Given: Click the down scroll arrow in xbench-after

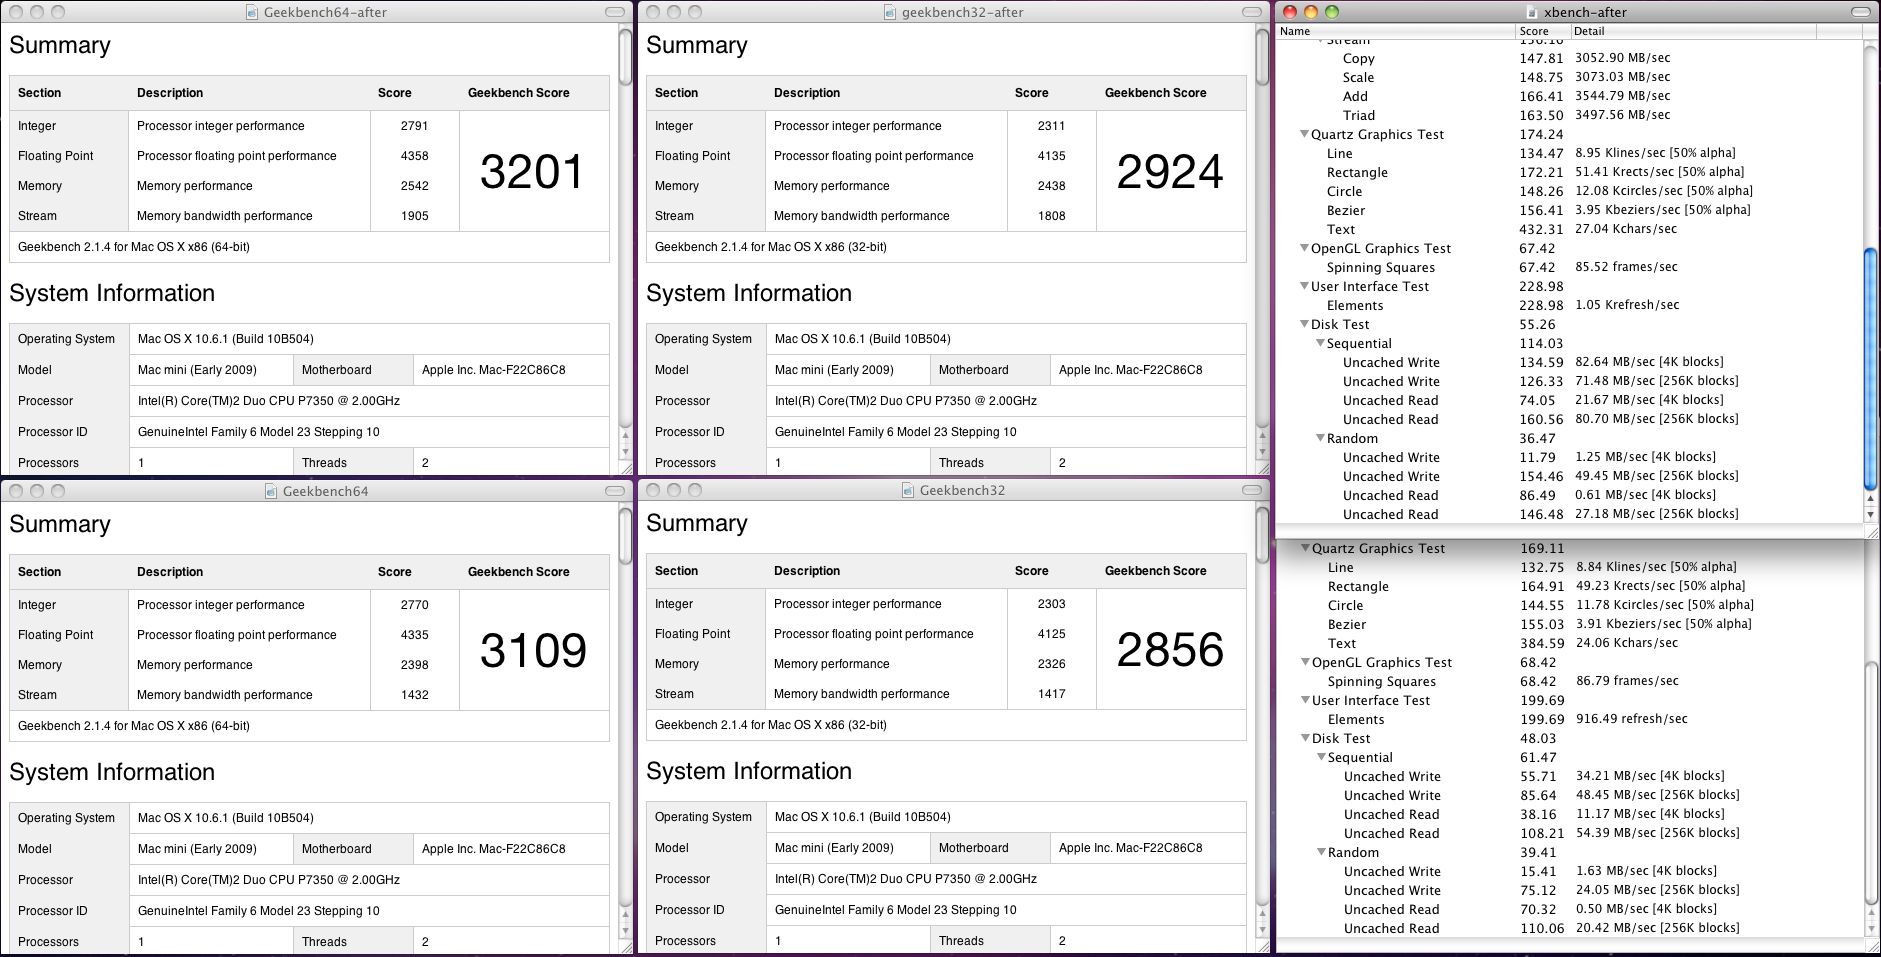Looking at the screenshot, I should click(x=1871, y=514).
